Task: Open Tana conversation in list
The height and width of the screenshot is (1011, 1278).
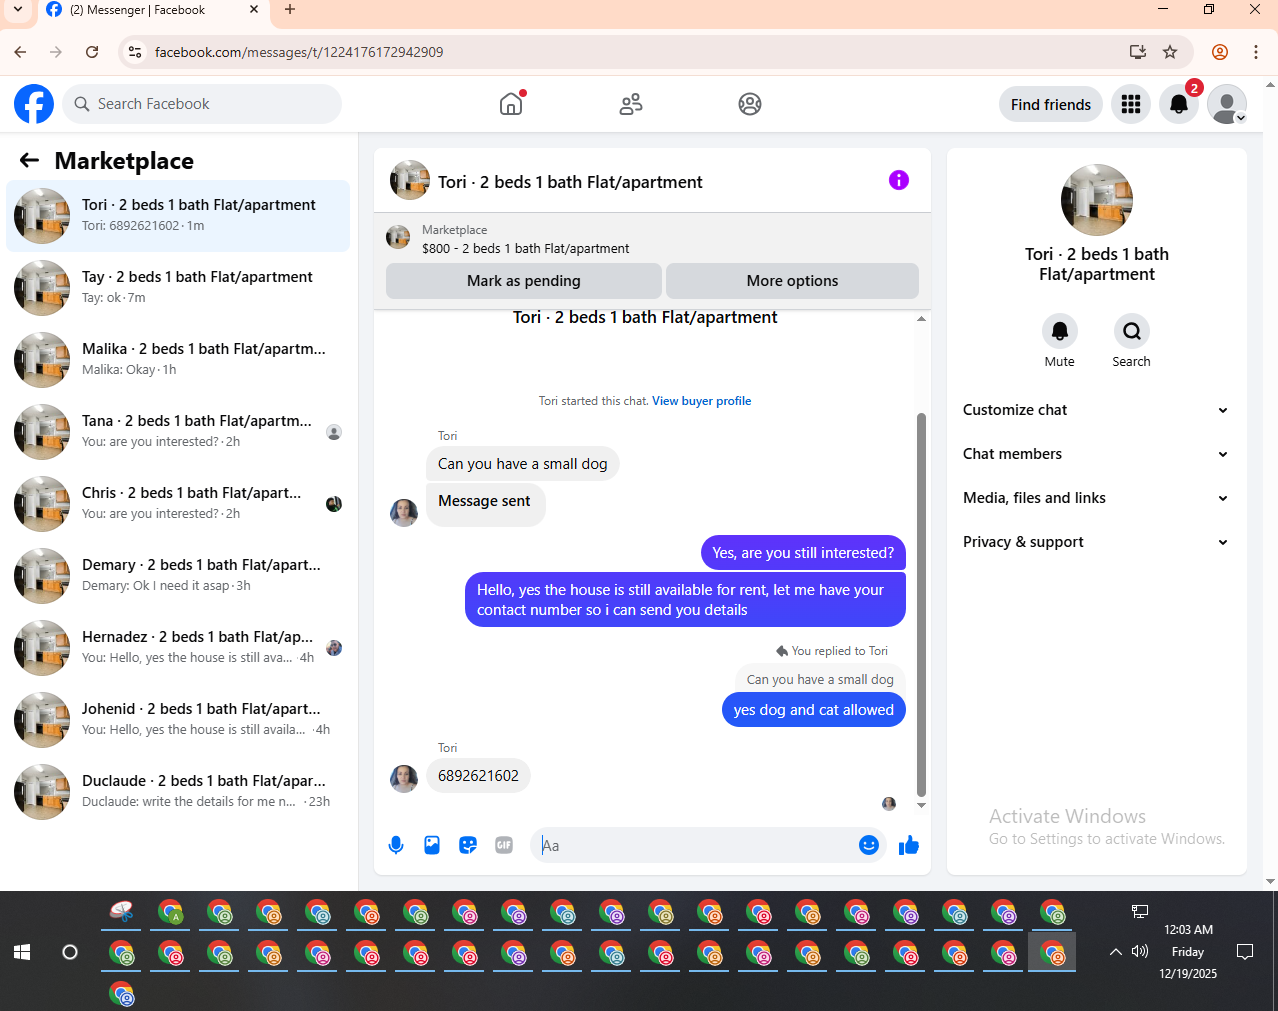Action: pos(178,432)
